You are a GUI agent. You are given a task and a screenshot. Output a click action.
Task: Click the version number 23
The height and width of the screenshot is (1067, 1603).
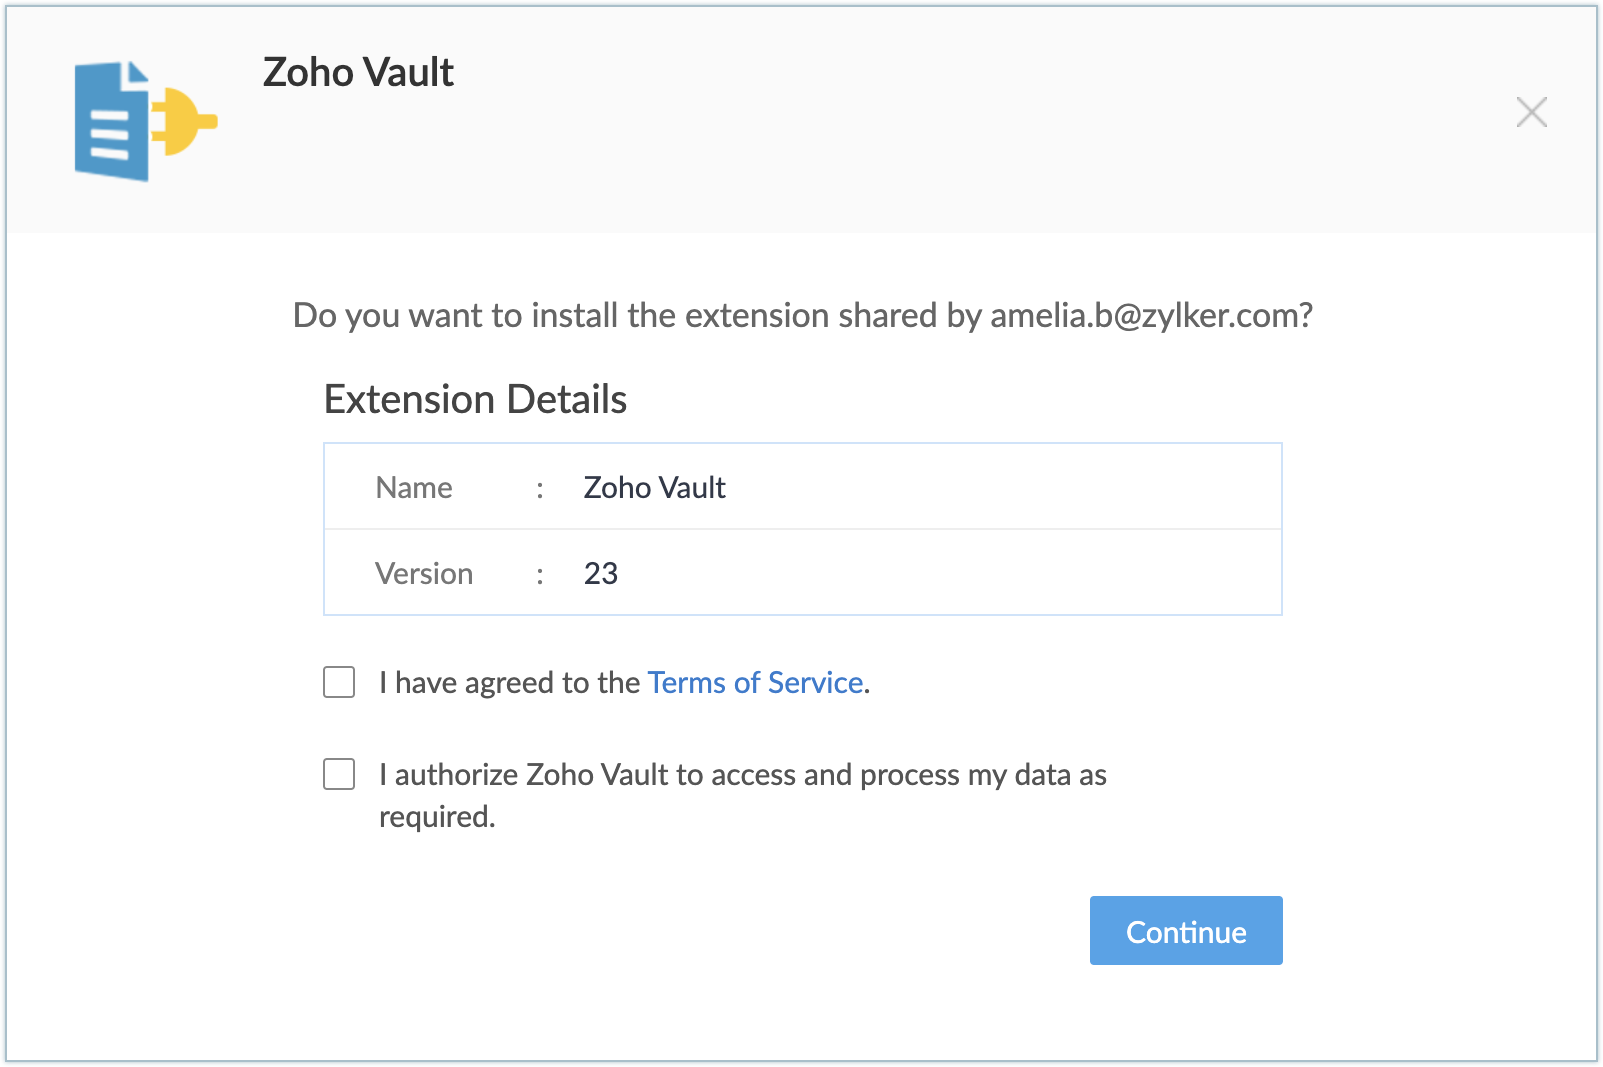[601, 573]
